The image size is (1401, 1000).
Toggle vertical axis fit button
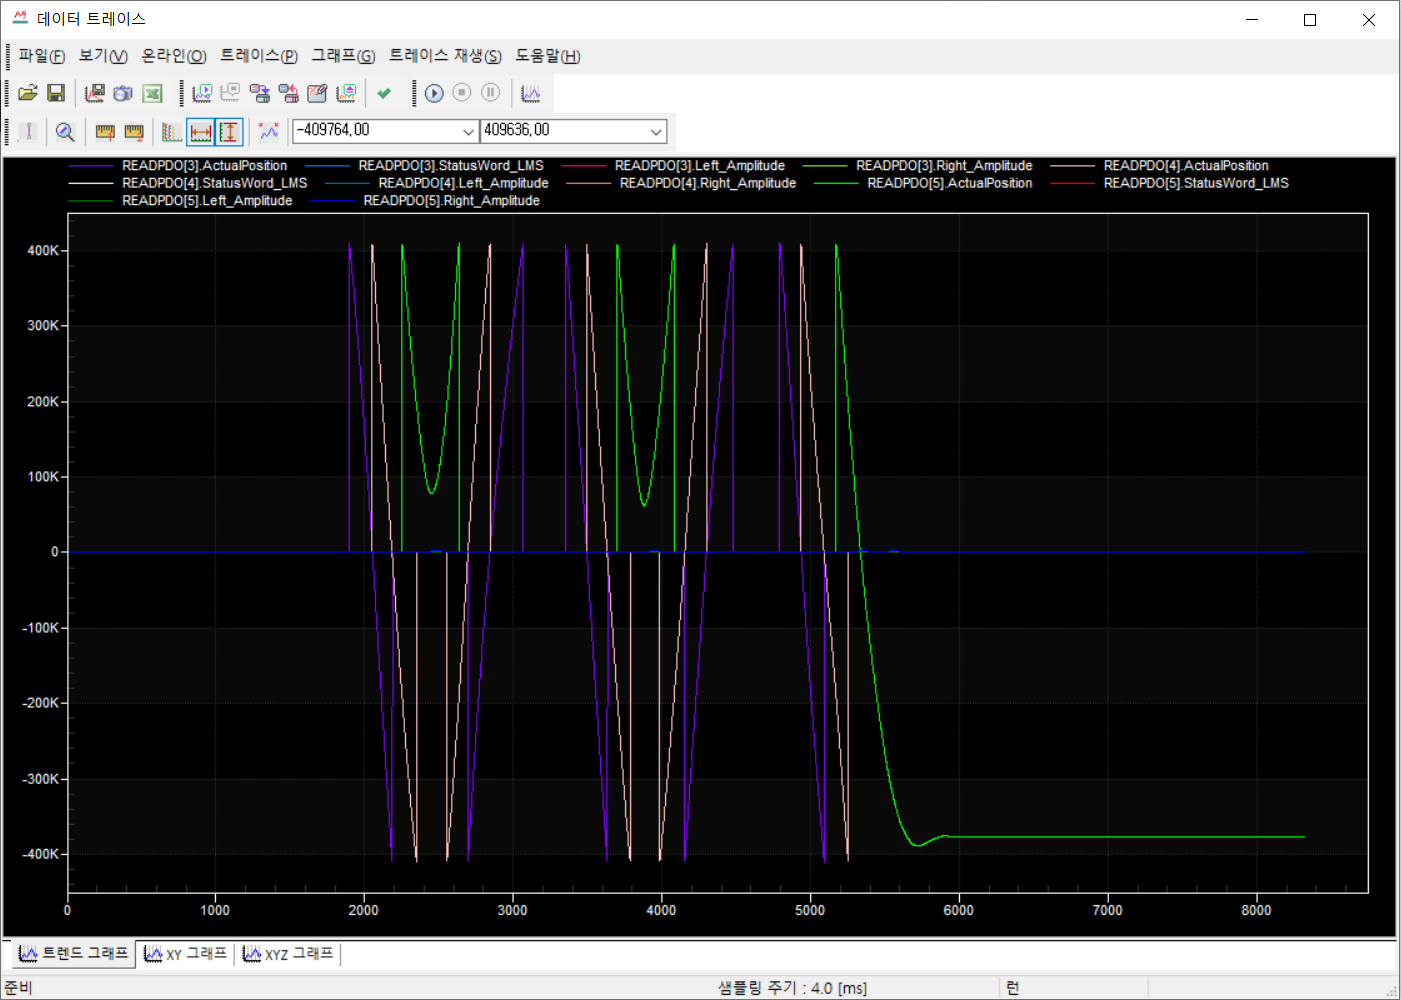(x=230, y=131)
